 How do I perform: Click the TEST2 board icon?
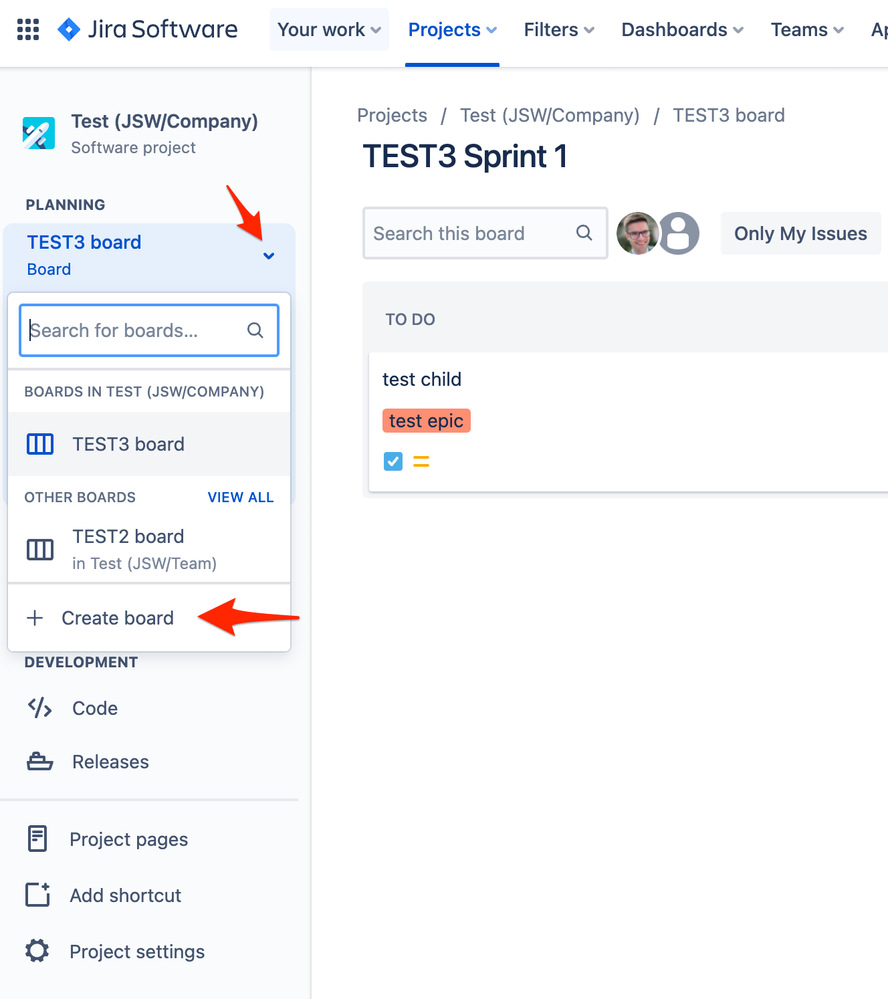click(39, 549)
